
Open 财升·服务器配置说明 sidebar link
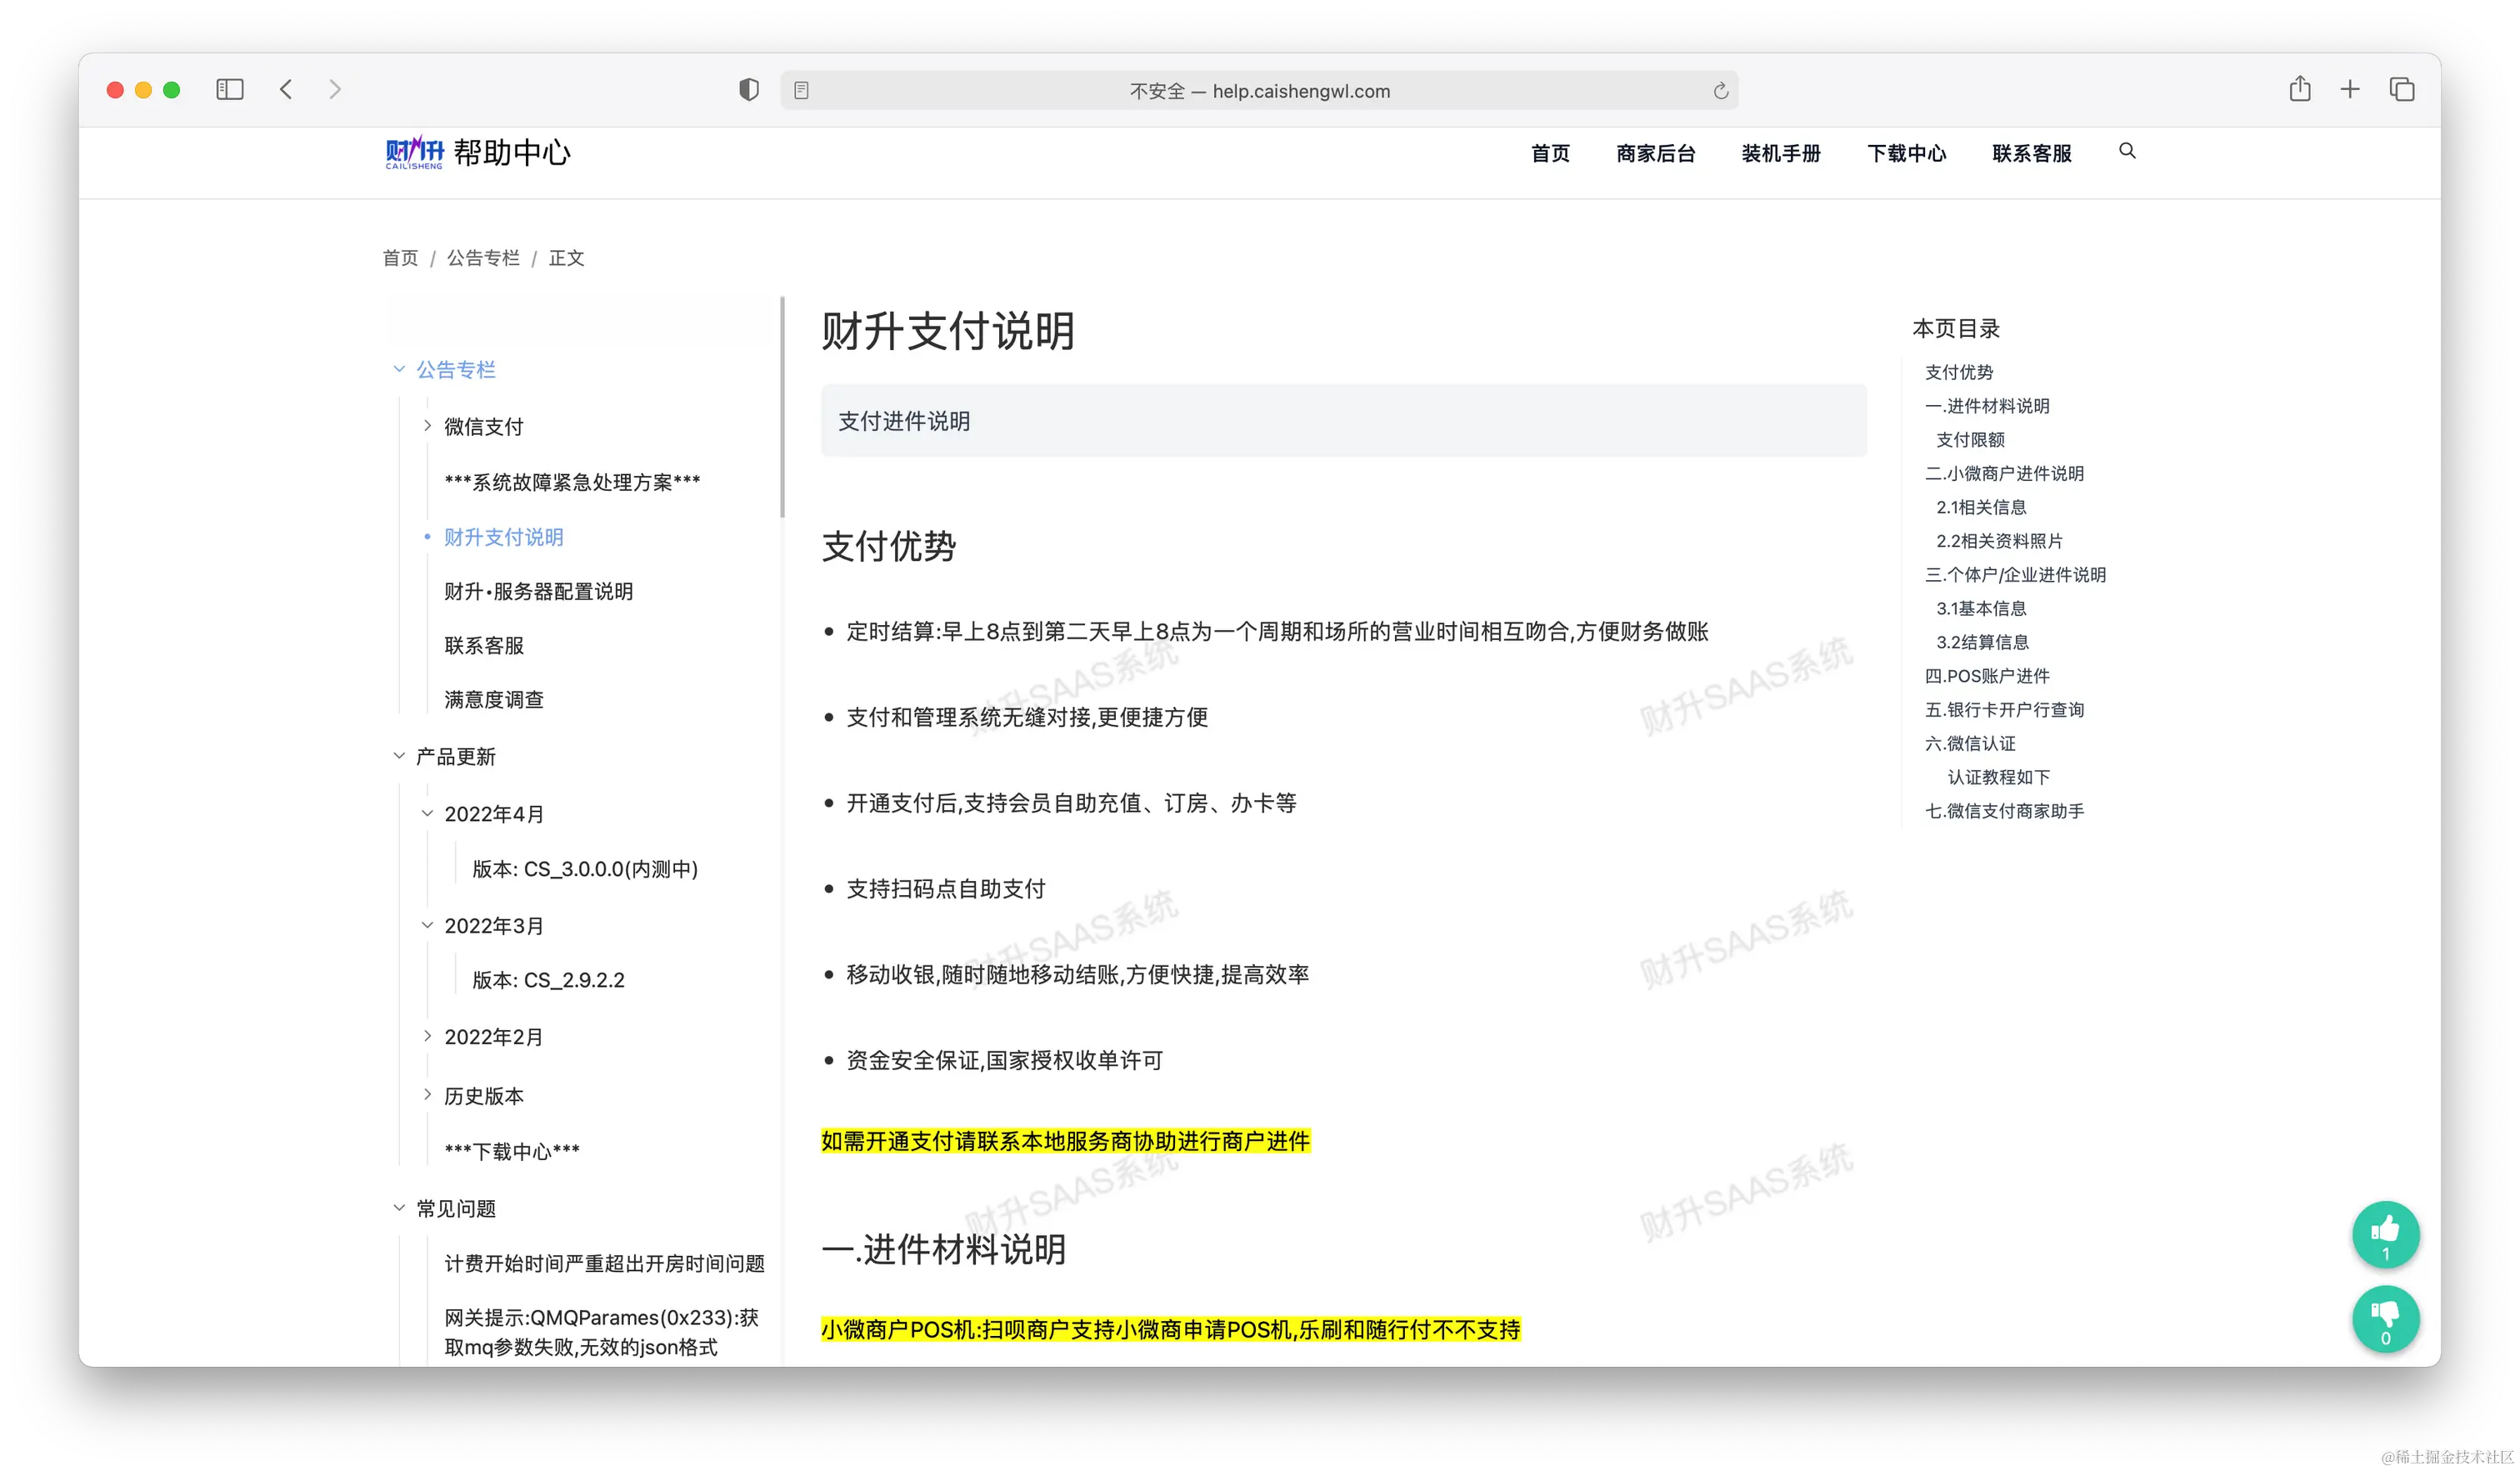538,591
